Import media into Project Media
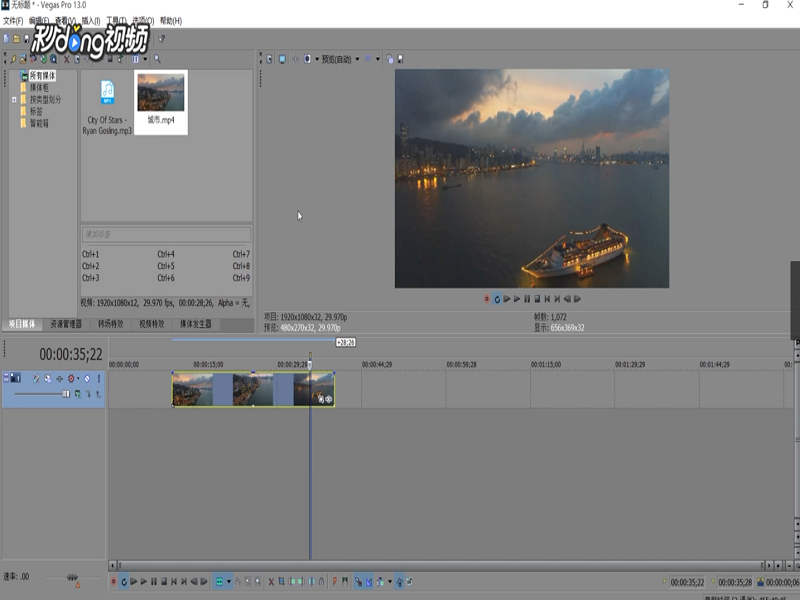The height and width of the screenshot is (600, 800). pos(23,59)
